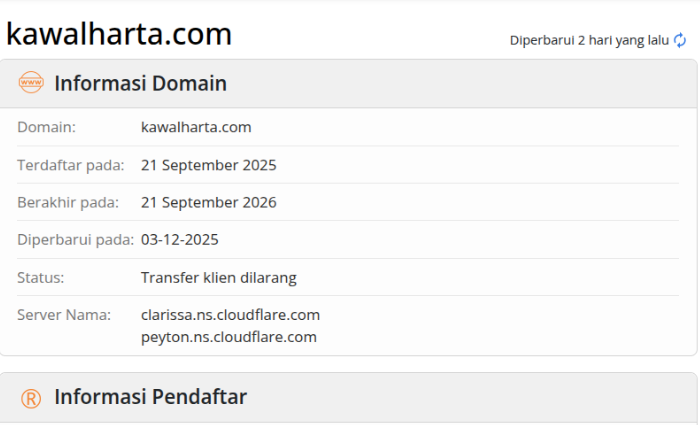
Task: Click the Server Nama: label
Action: pos(64,315)
